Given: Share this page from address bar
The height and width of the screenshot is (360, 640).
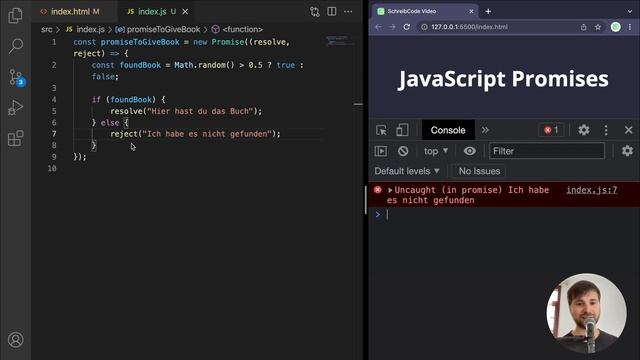Looking at the screenshot, I should (584, 27).
